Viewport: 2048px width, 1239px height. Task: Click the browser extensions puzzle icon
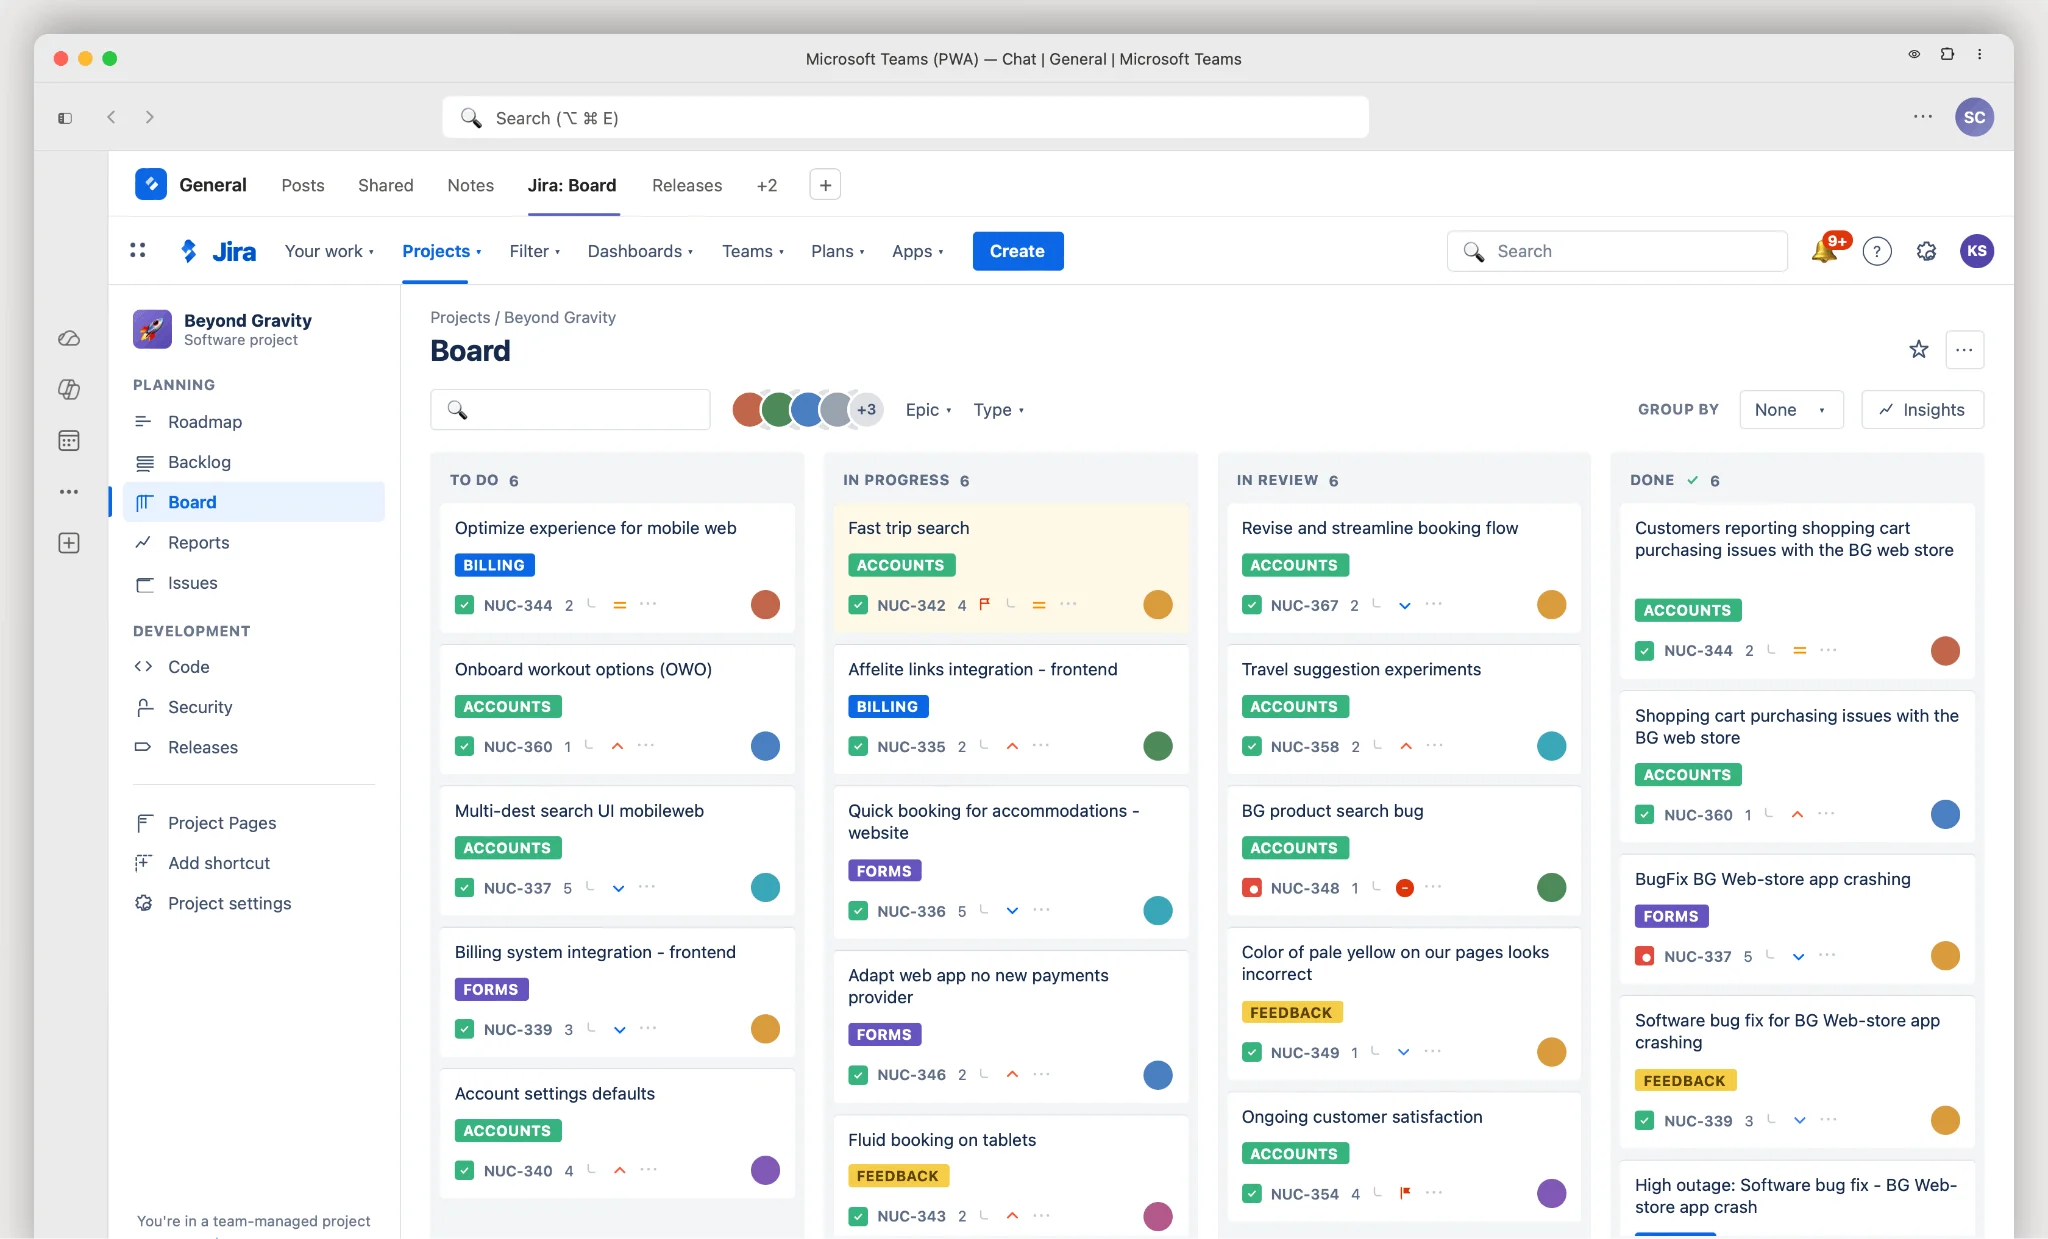(x=1947, y=54)
